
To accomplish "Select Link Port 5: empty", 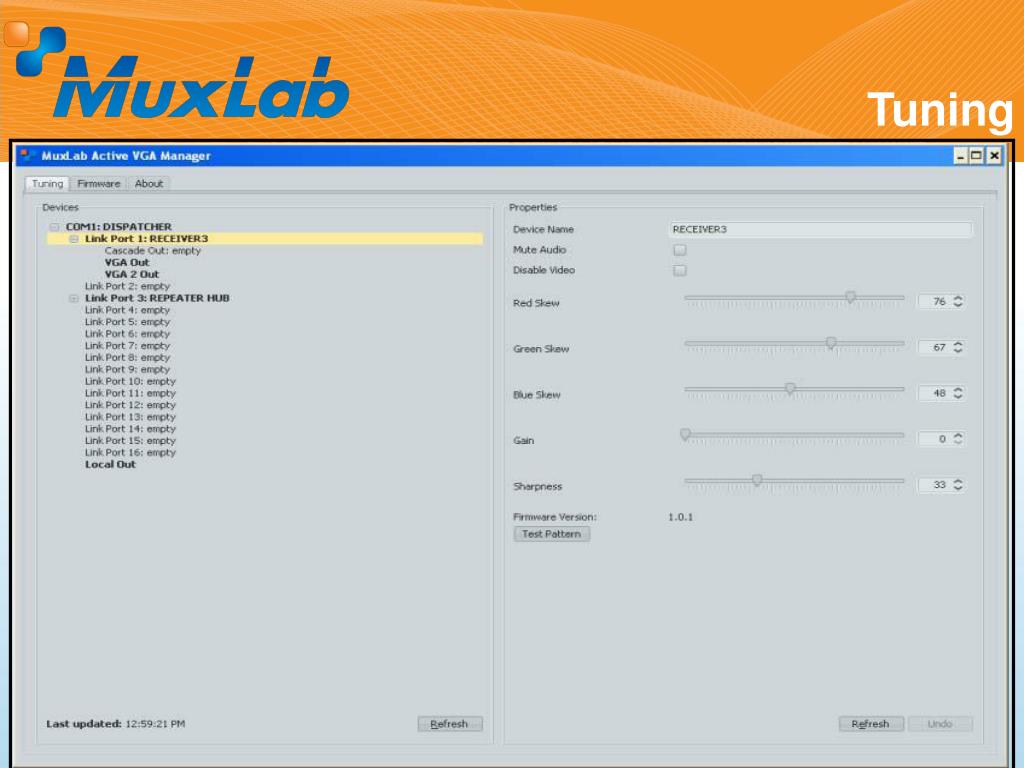I will point(127,322).
